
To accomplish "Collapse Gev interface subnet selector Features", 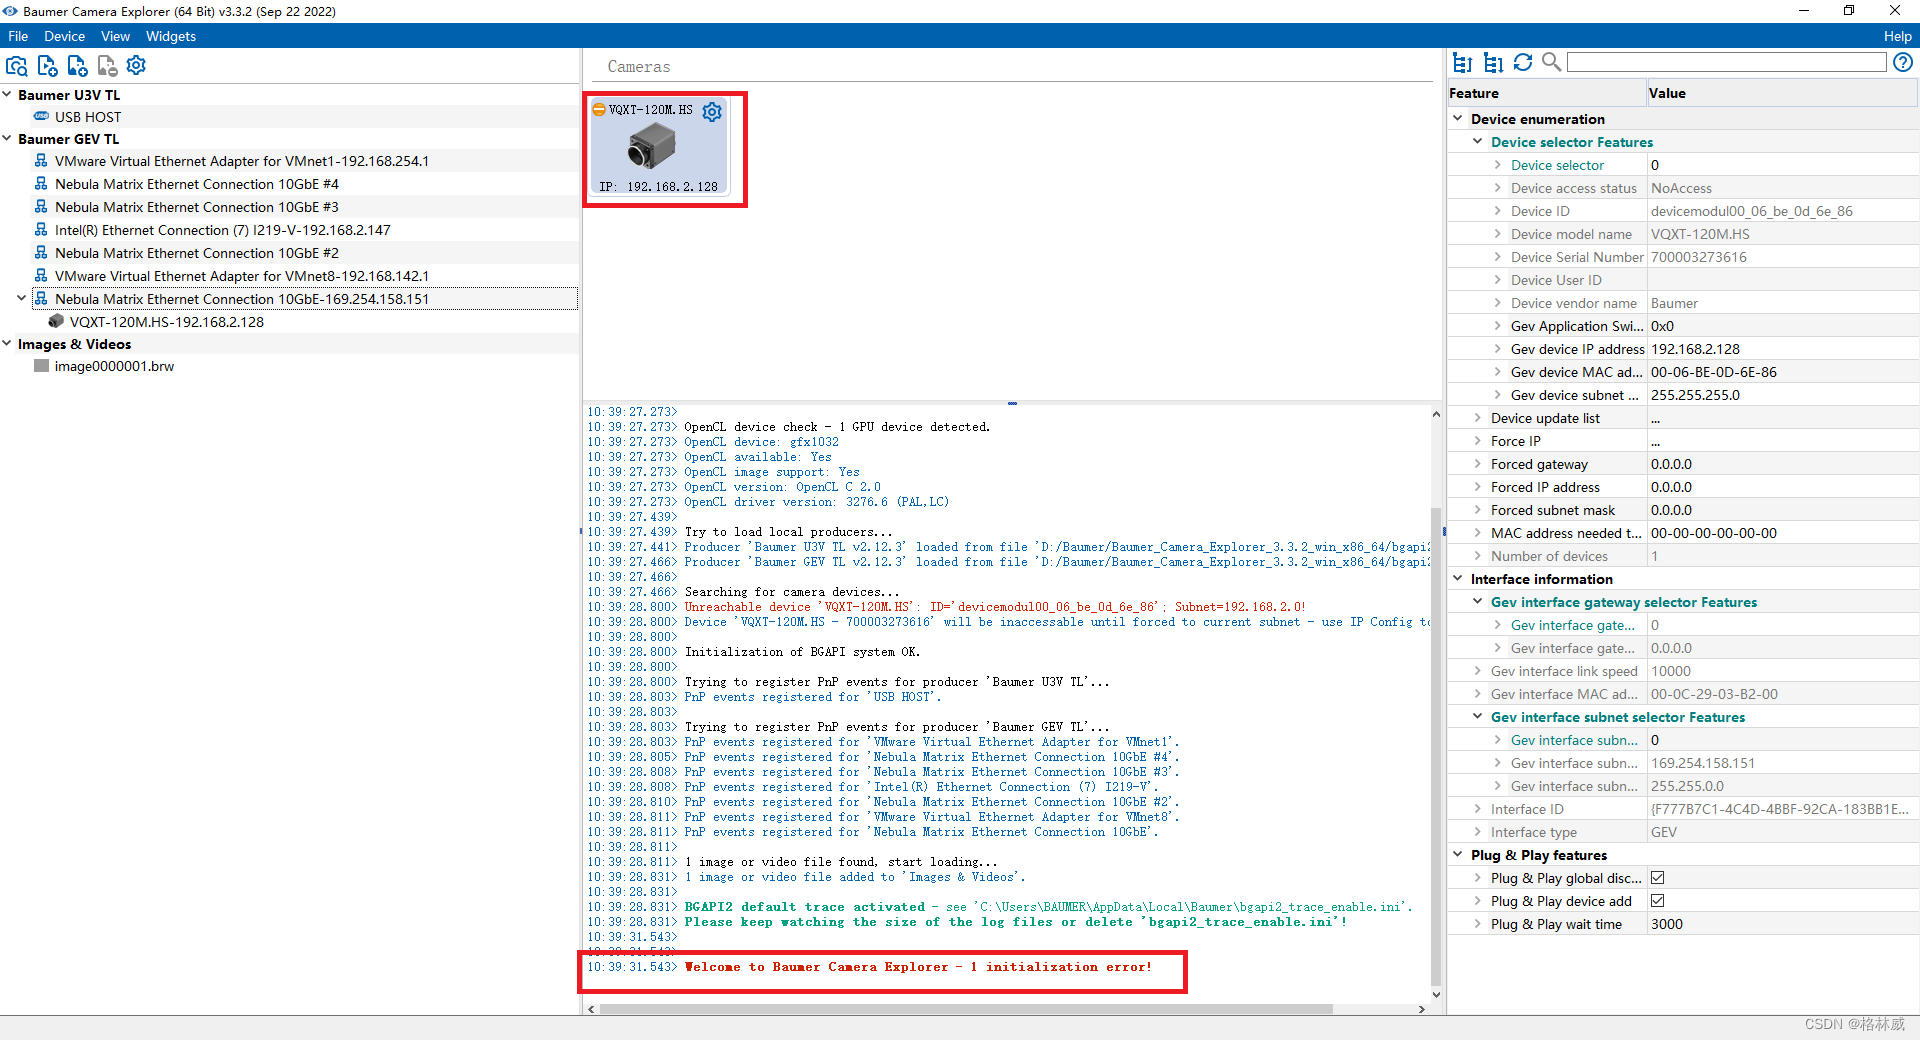I will 1478,717.
